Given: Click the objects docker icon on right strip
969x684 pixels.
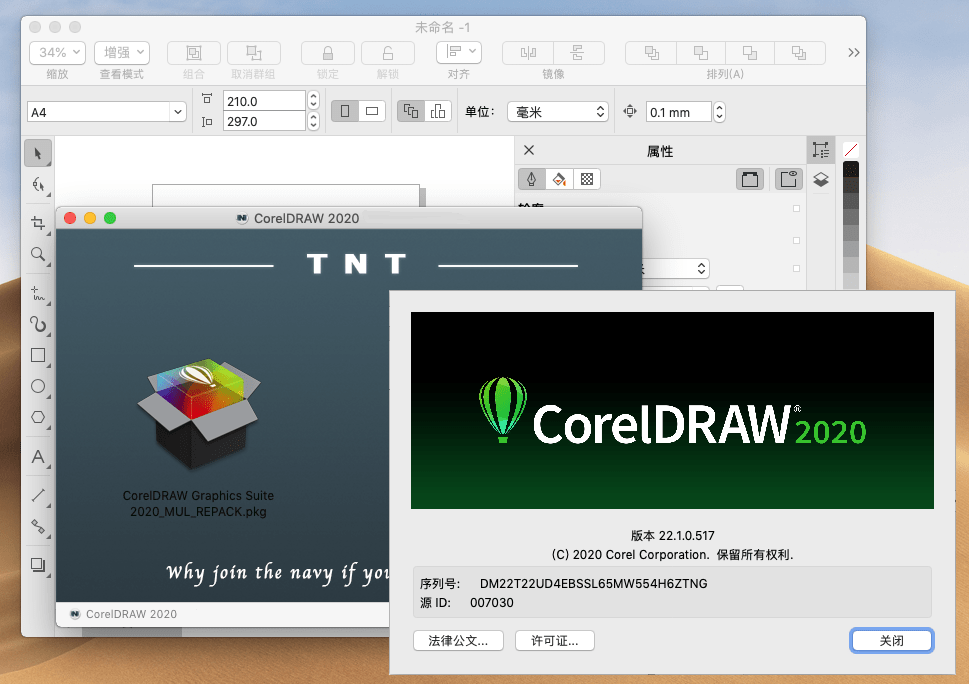Looking at the screenshot, I should pos(821,180).
